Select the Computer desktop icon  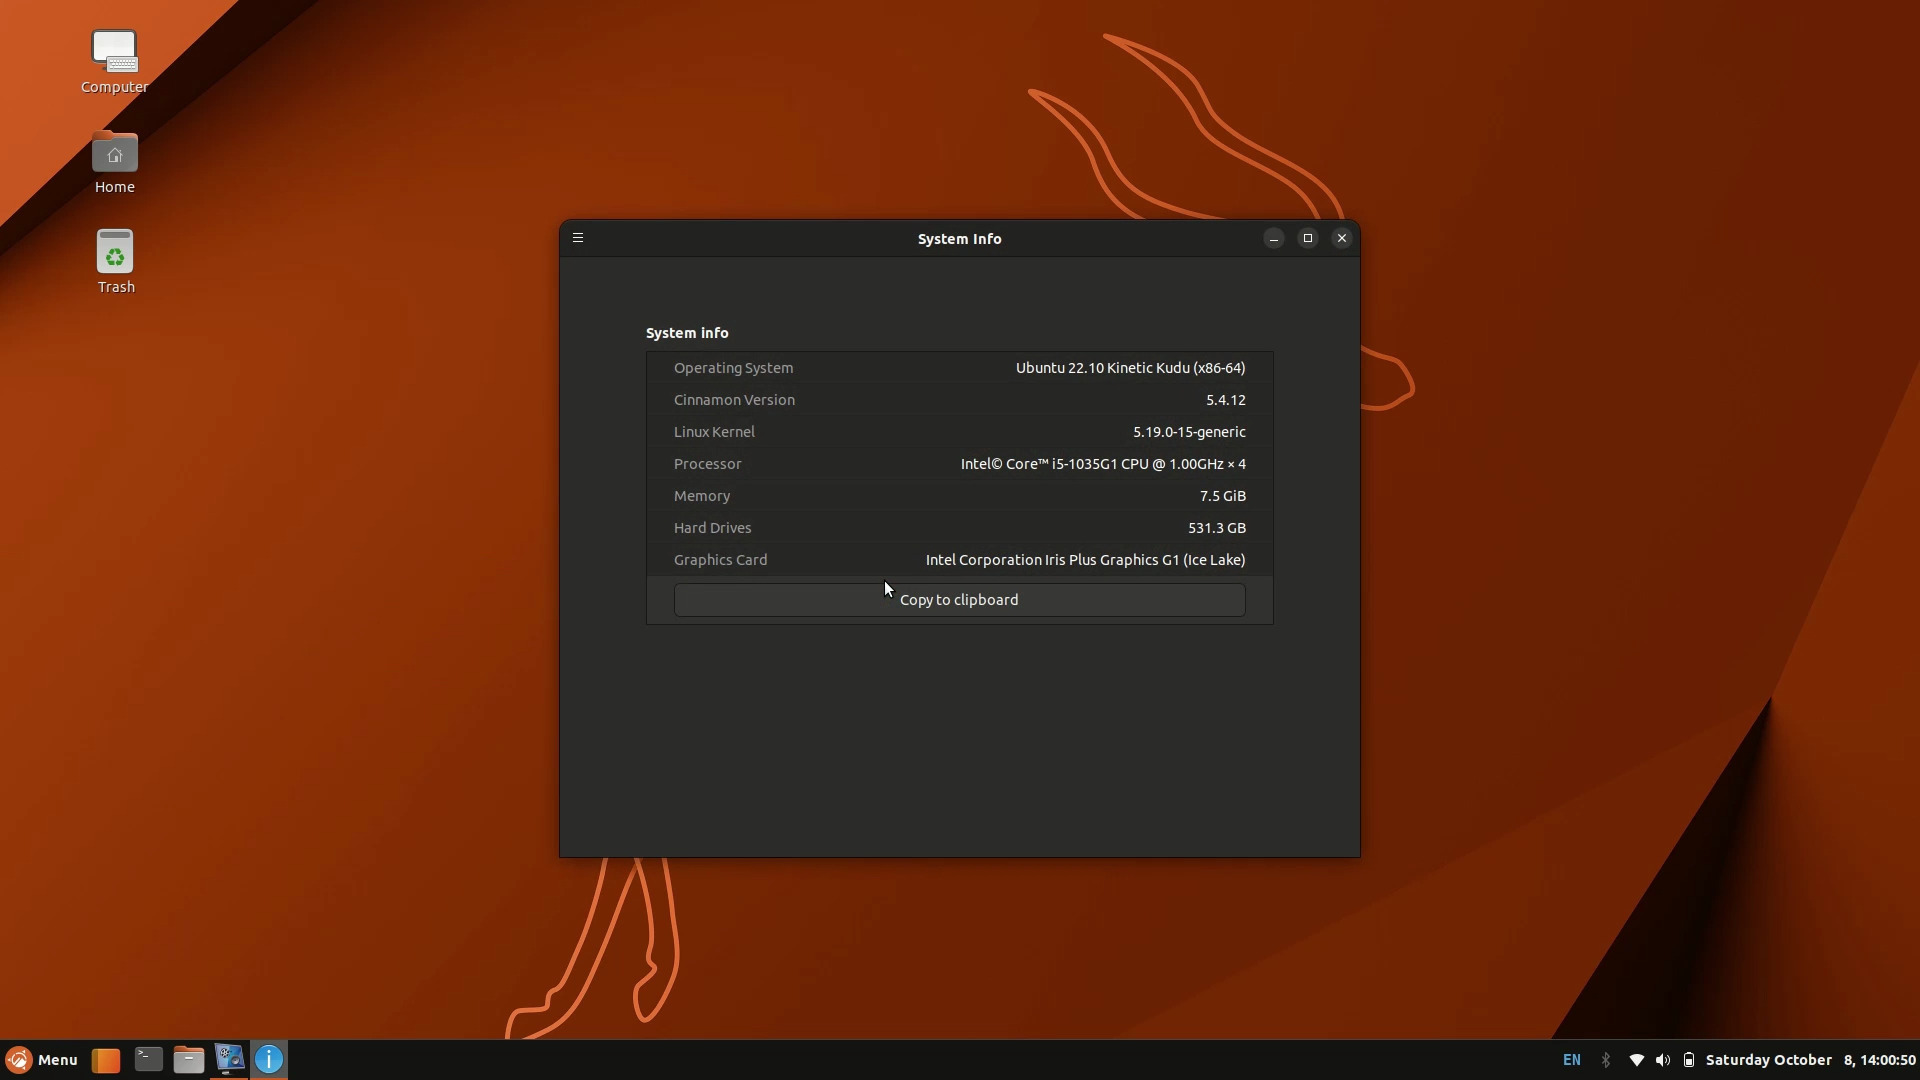114,62
